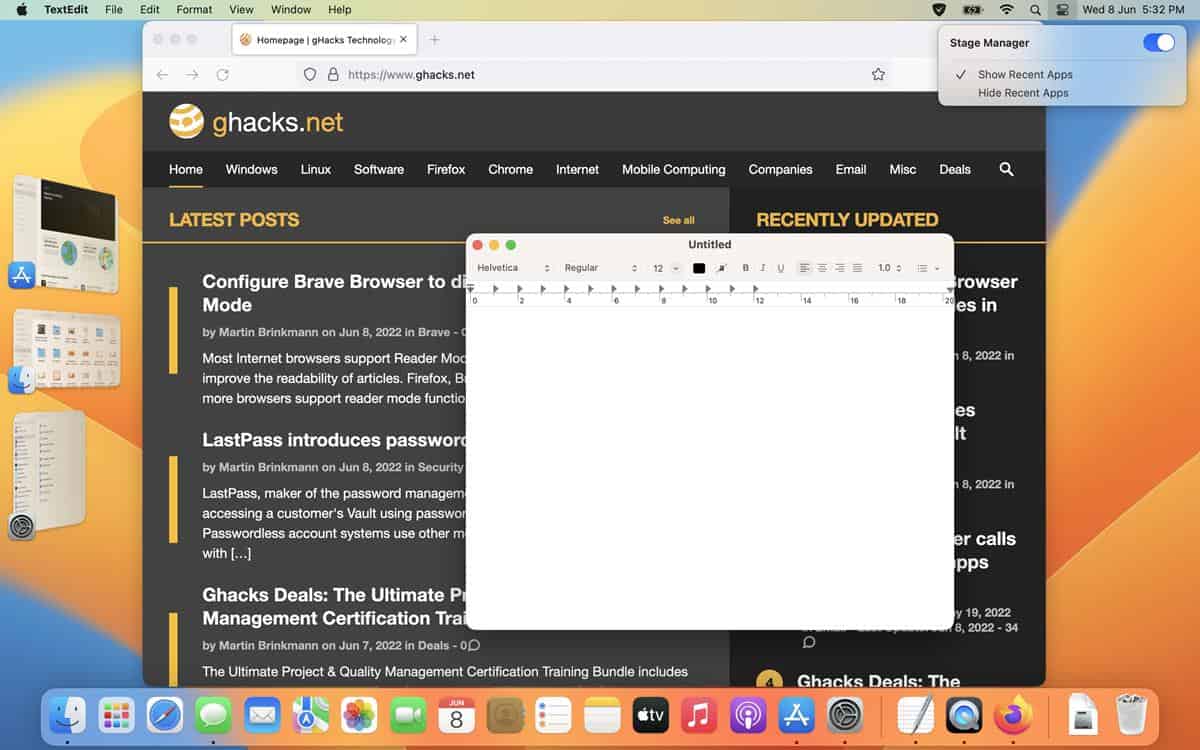
Task: Click the search magnifier on ghacks navigation
Action: pos(1006,169)
